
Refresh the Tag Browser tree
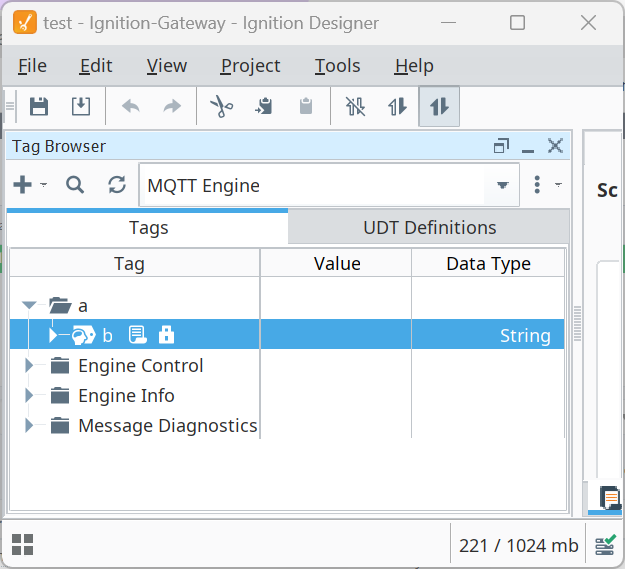(117, 185)
